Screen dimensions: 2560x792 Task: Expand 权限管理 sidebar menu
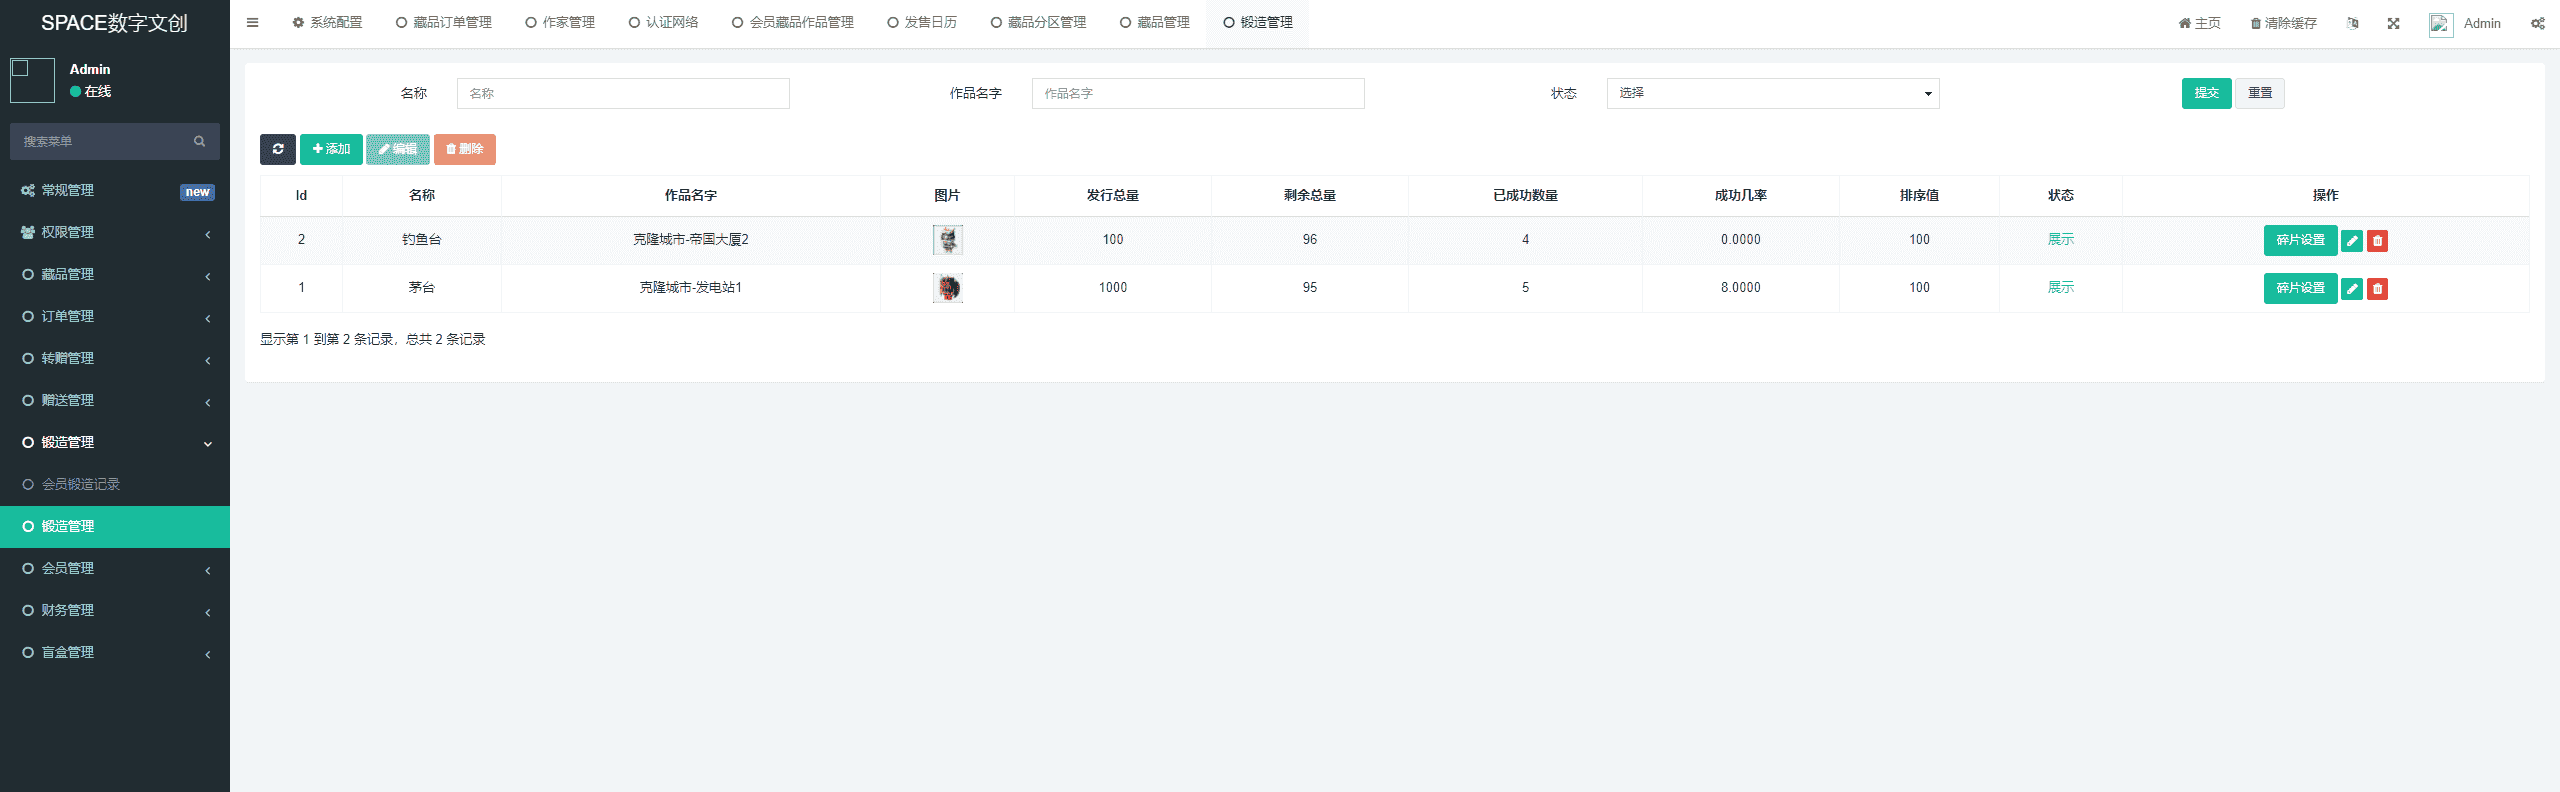click(x=115, y=232)
